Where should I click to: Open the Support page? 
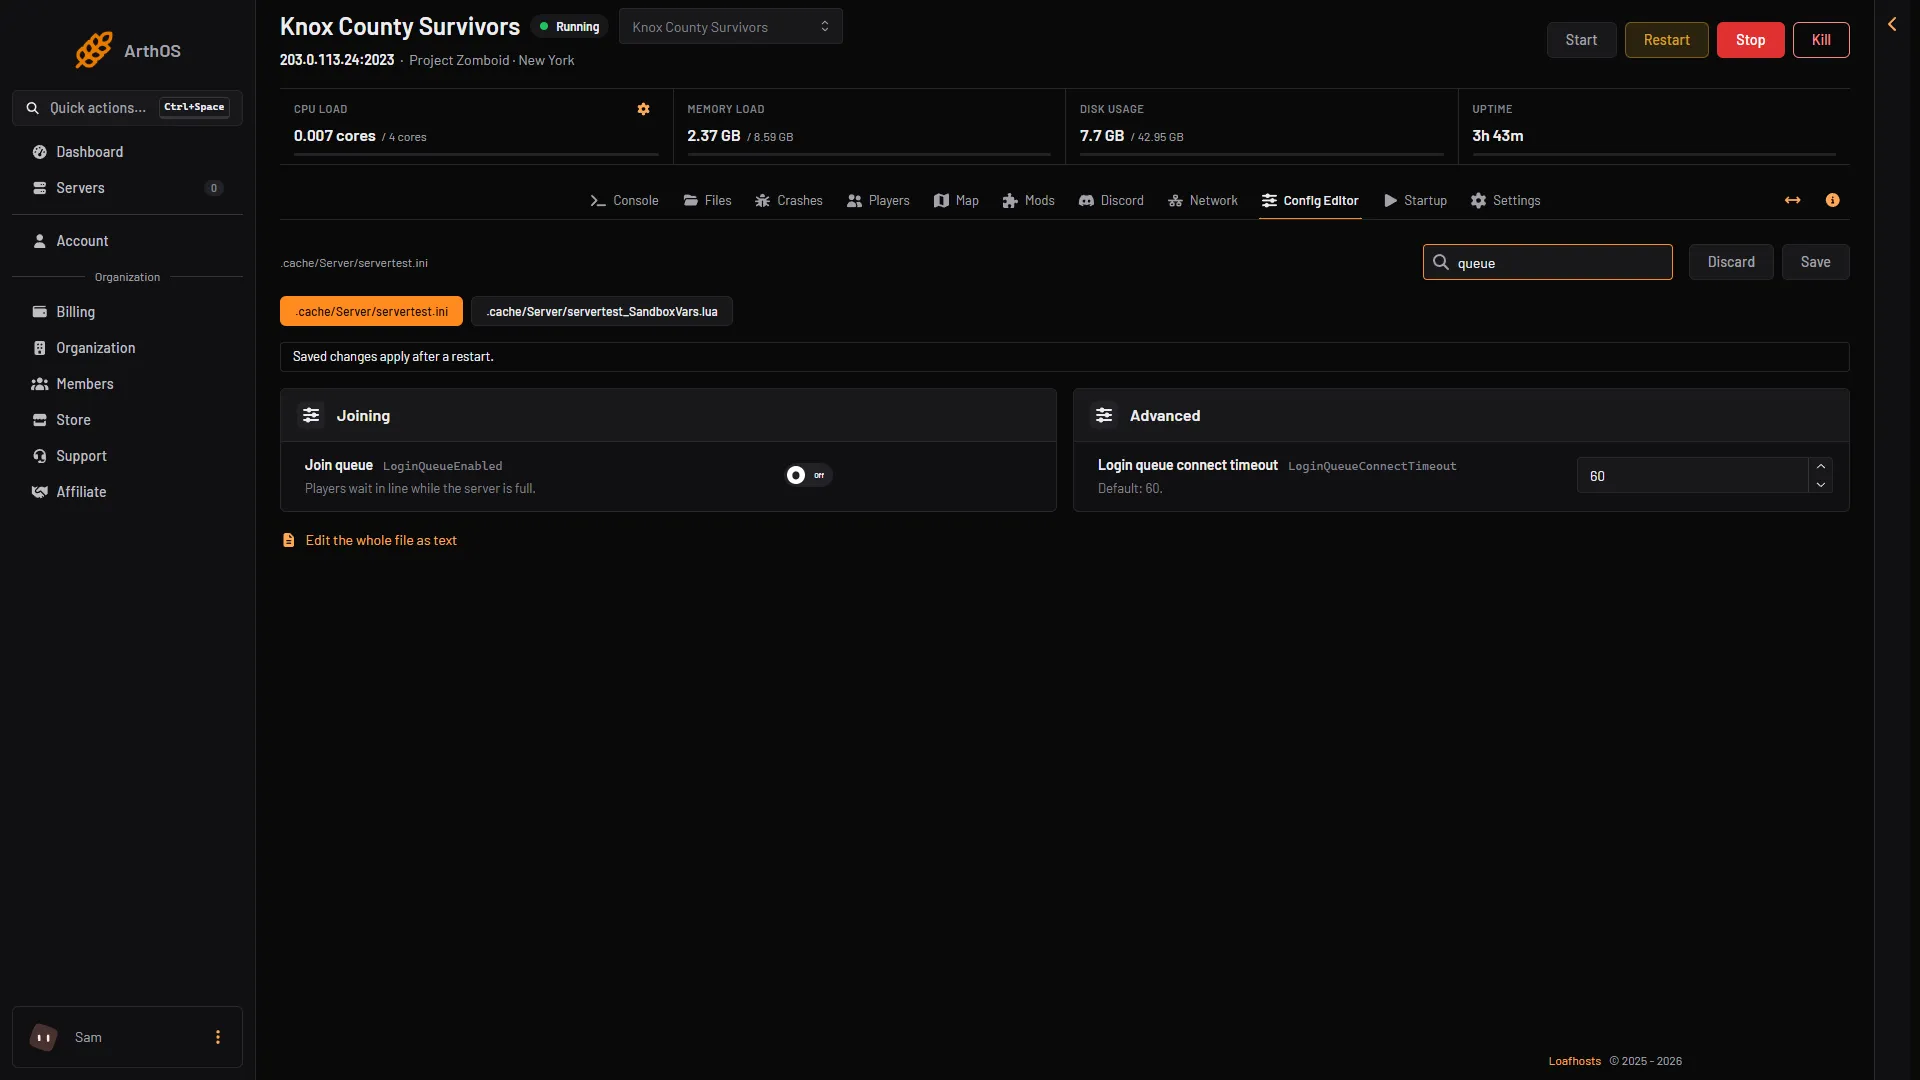pyautogui.click(x=127, y=456)
